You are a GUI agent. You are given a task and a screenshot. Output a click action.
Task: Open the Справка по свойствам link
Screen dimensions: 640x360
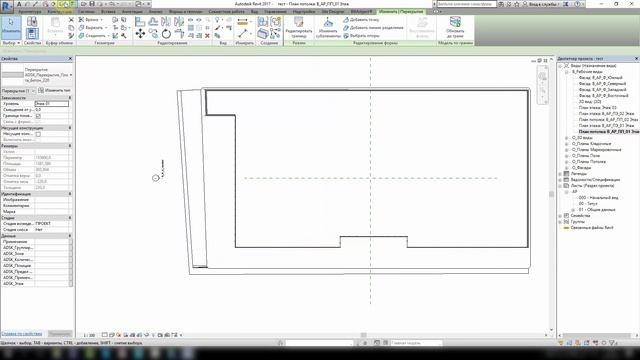coord(22,334)
